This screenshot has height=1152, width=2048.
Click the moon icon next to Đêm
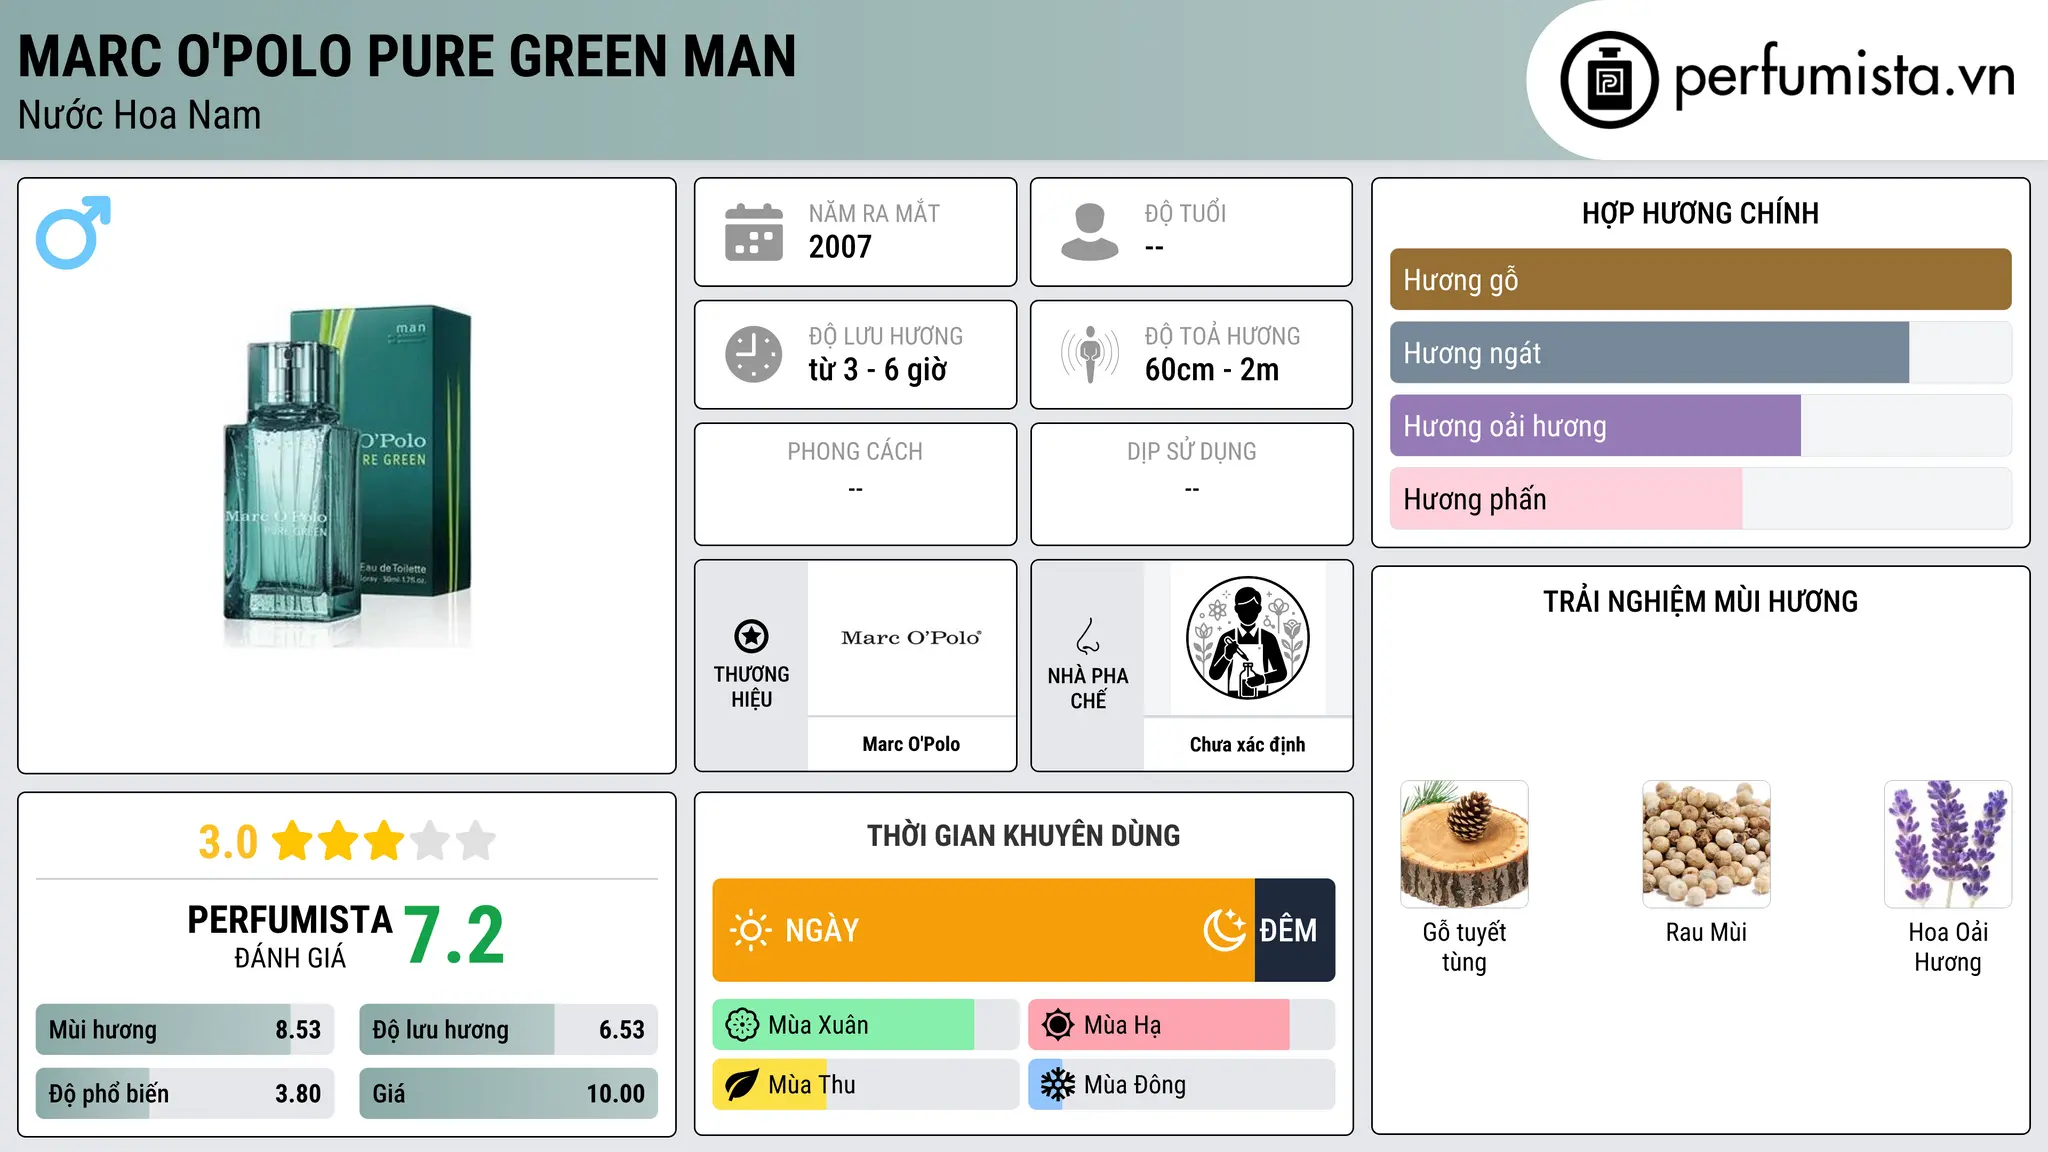(x=1225, y=930)
